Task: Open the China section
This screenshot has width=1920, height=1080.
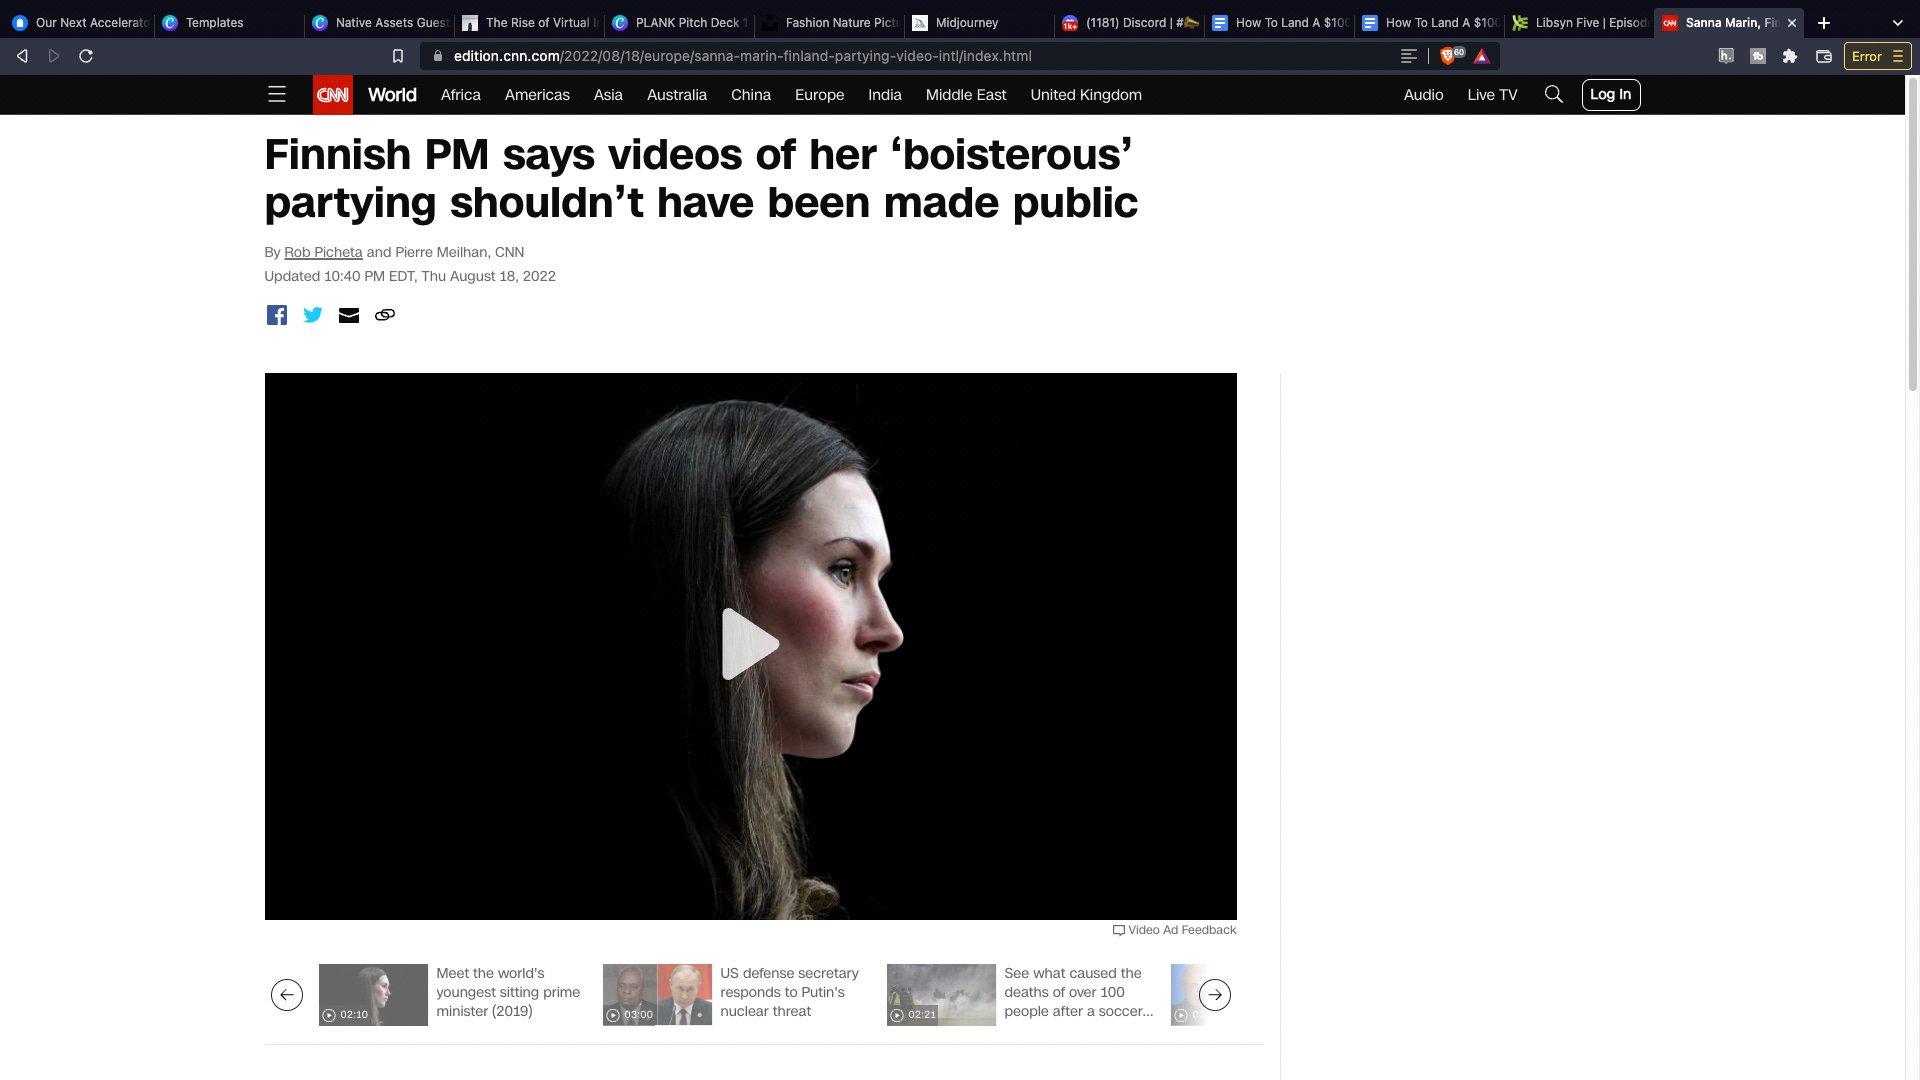Action: point(751,95)
